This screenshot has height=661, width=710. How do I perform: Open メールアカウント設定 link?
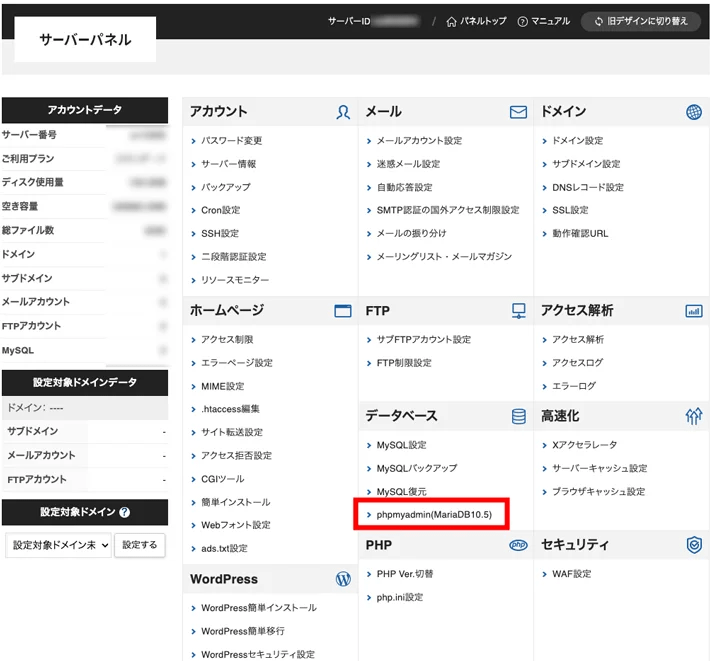click(x=419, y=141)
